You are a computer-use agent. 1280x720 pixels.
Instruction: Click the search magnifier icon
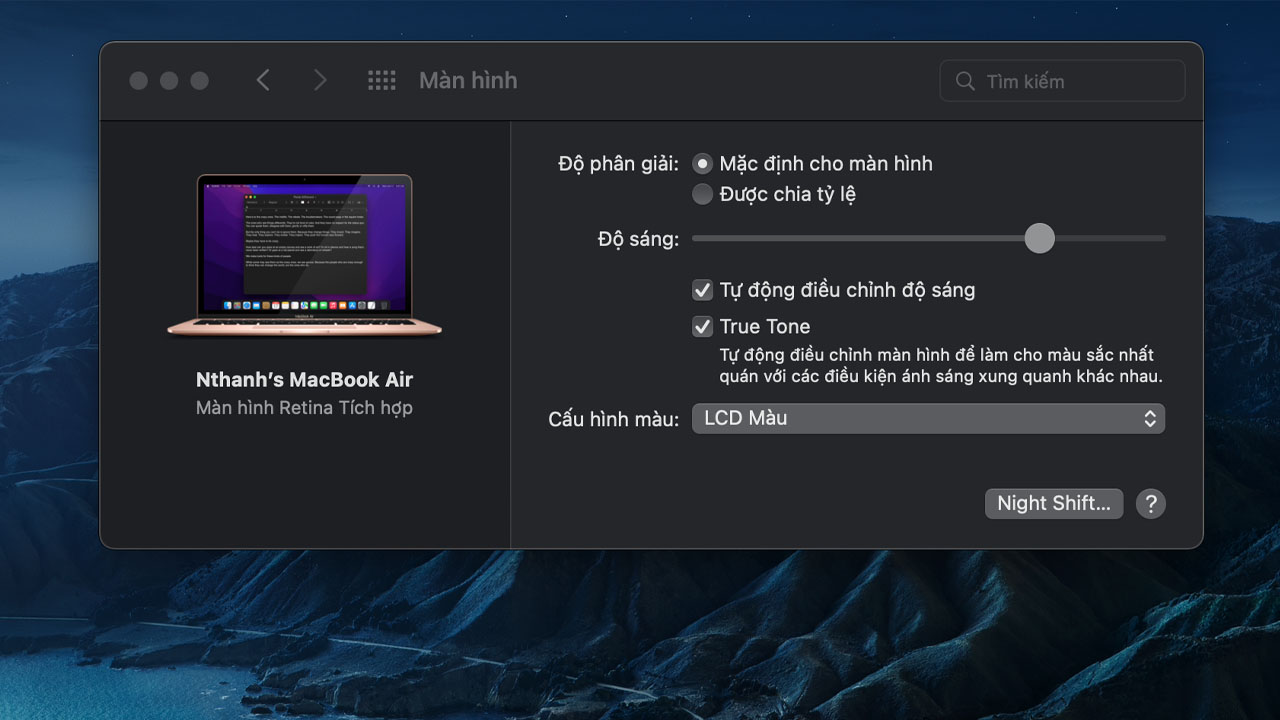tap(965, 81)
